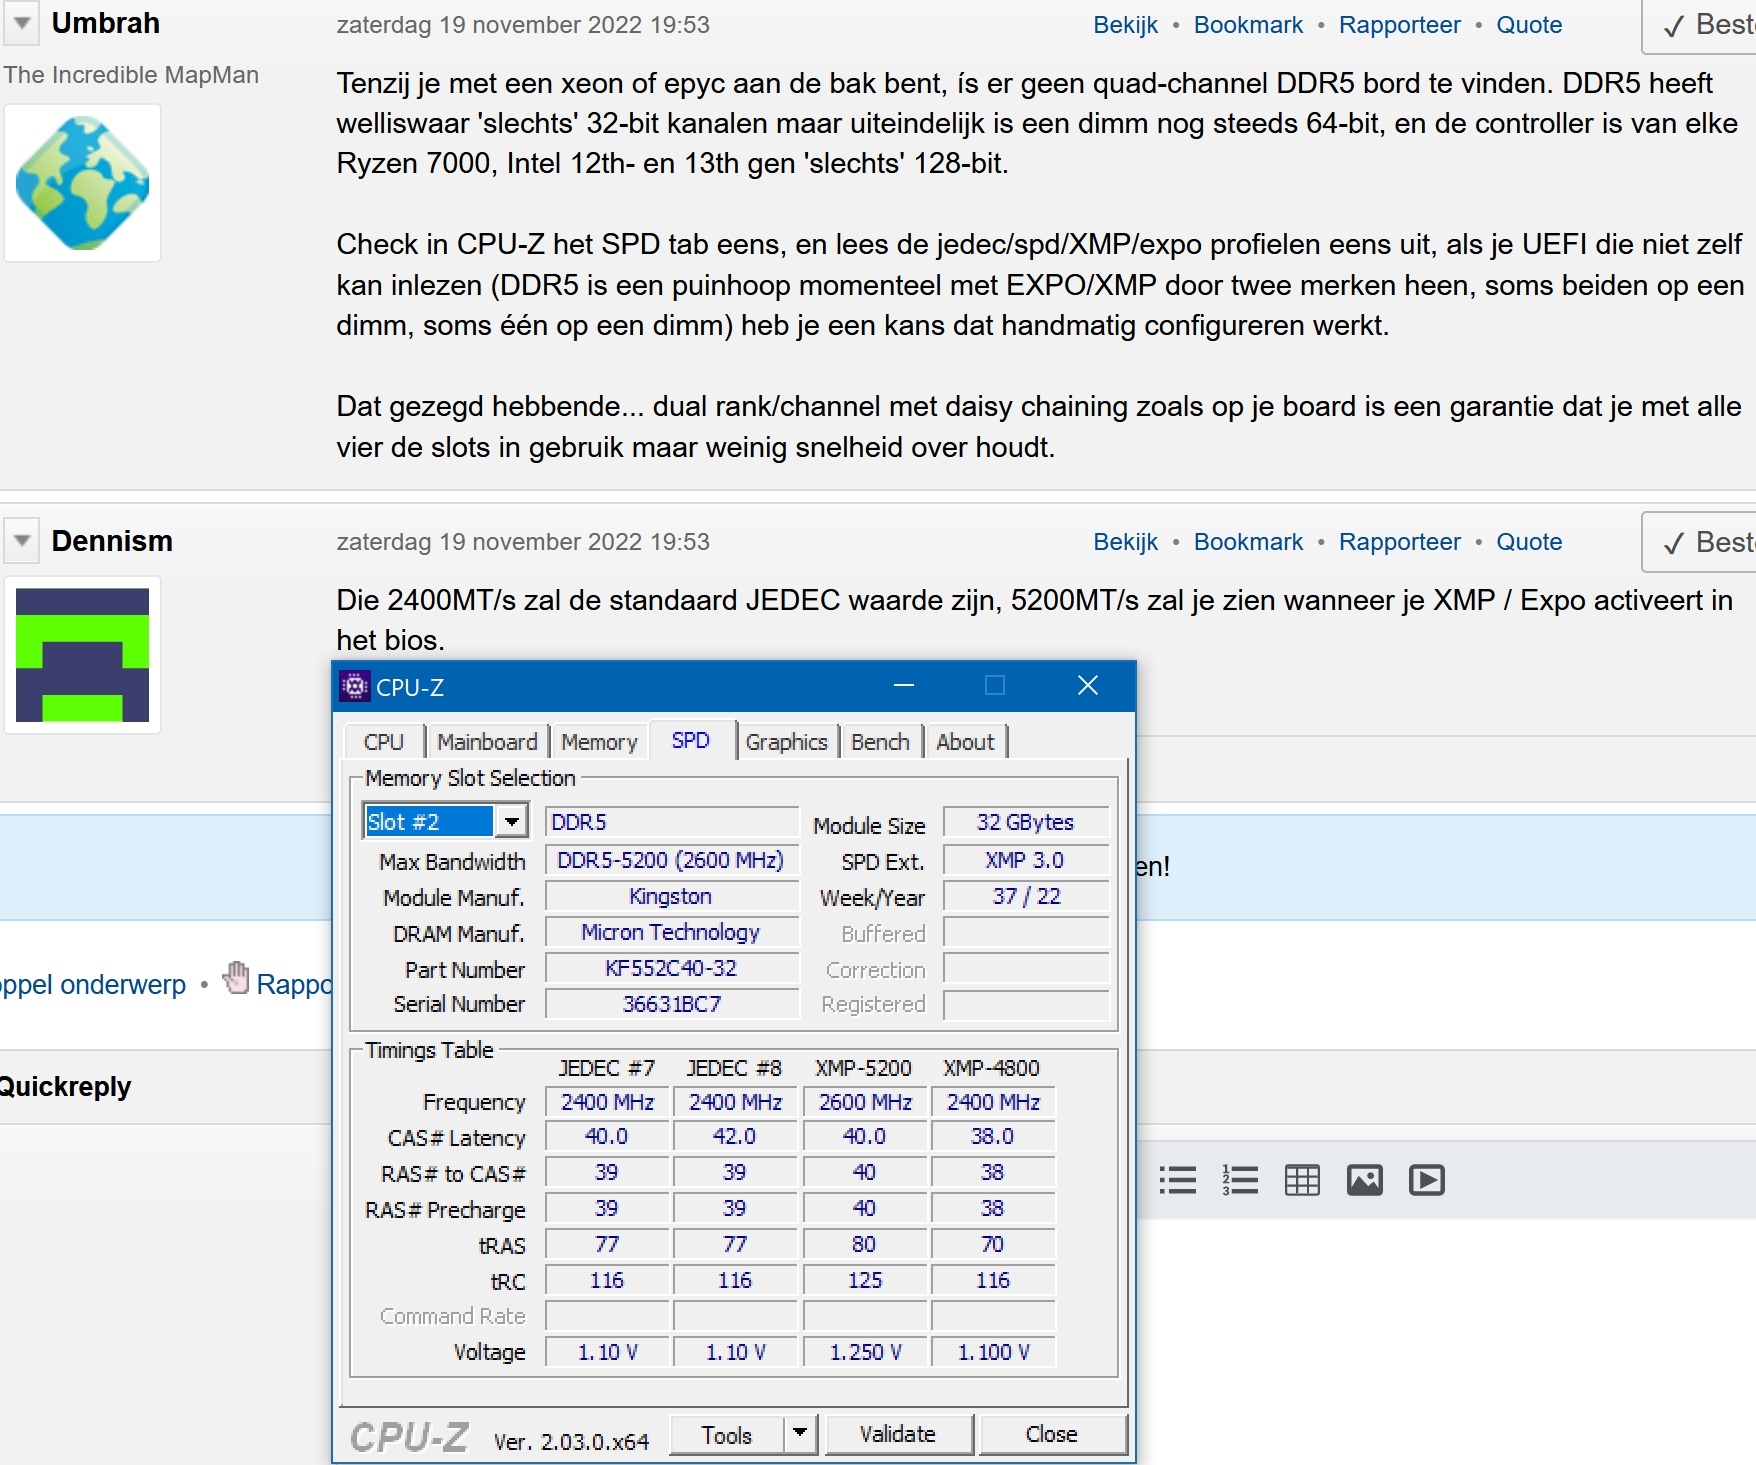The height and width of the screenshot is (1465, 1756).
Task: Click Umbrah's post timestamp
Action: (523, 25)
